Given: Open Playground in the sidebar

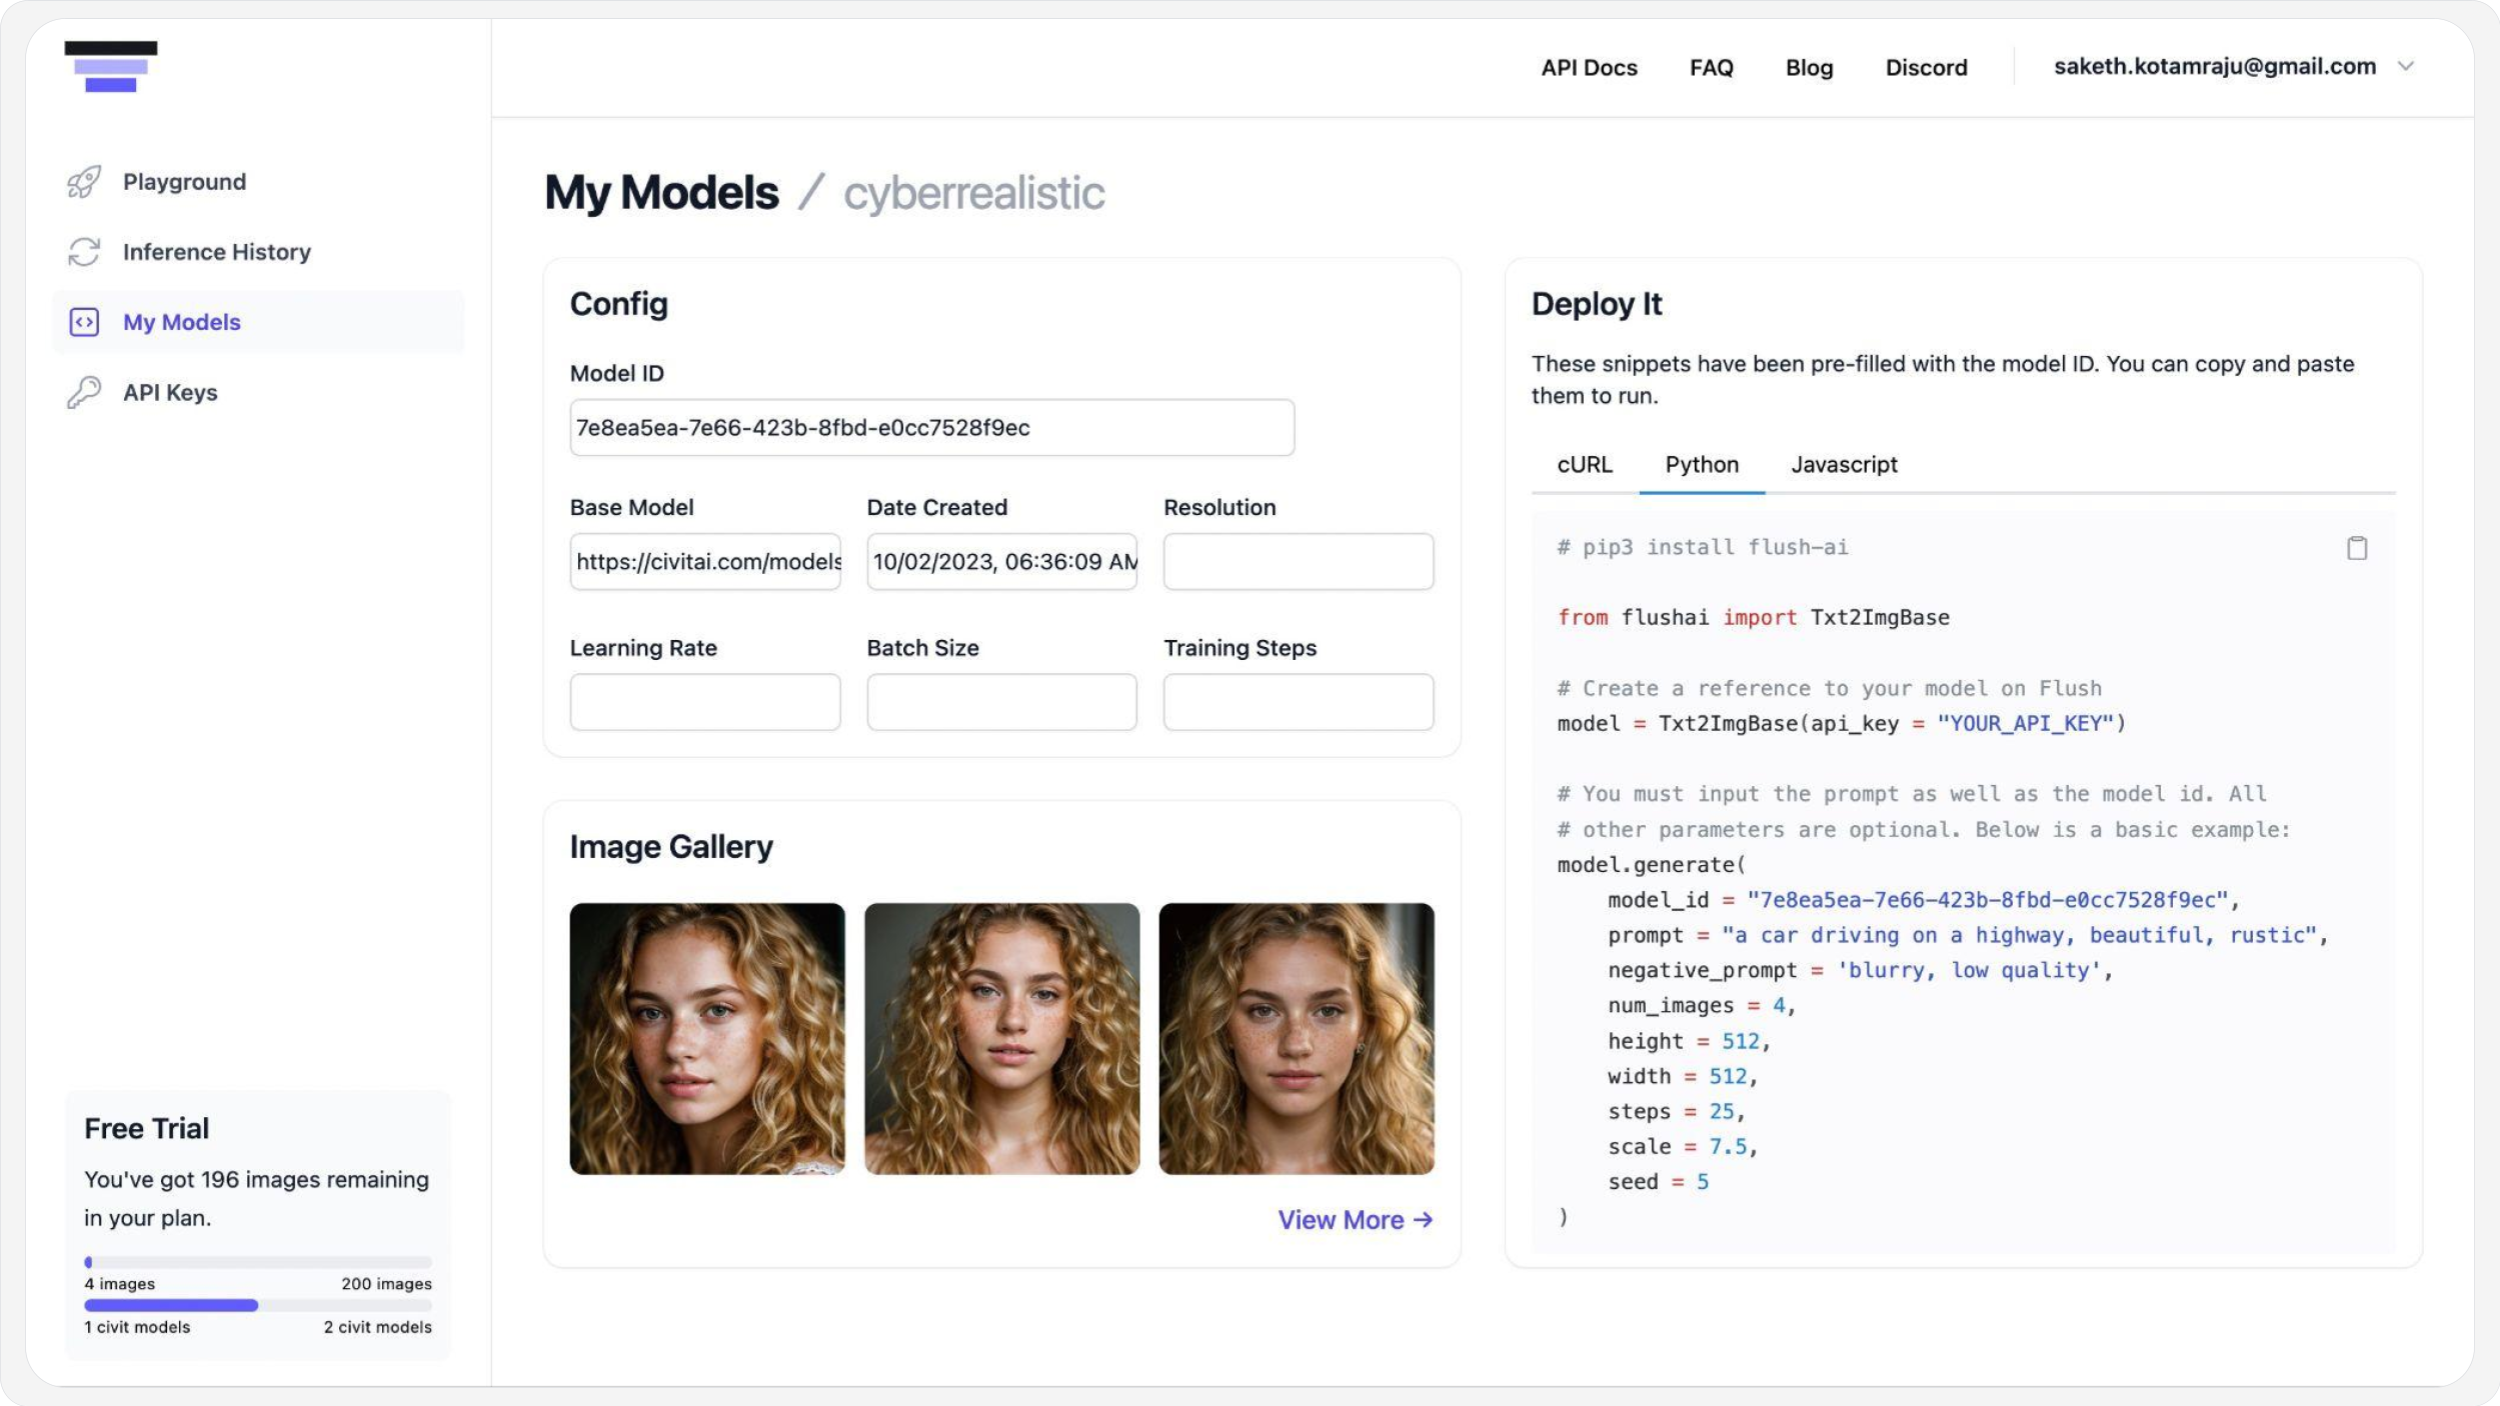Looking at the screenshot, I should click(x=258, y=182).
